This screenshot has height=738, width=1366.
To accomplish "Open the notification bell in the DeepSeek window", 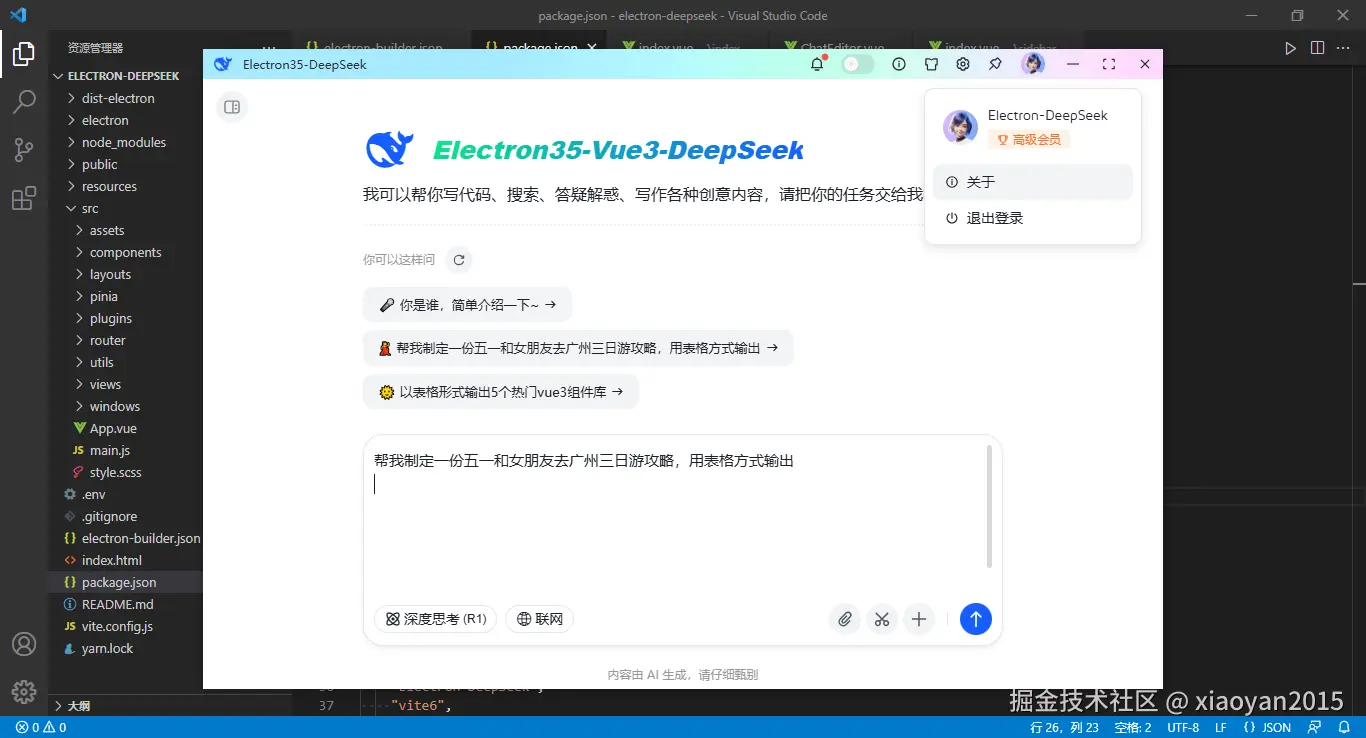I will pyautogui.click(x=817, y=64).
